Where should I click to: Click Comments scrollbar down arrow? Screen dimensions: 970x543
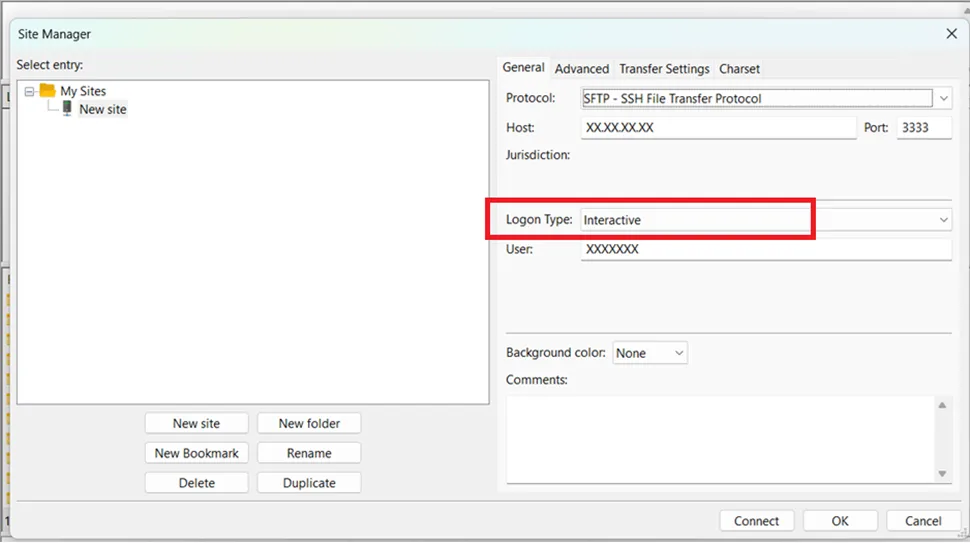coord(942,474)
